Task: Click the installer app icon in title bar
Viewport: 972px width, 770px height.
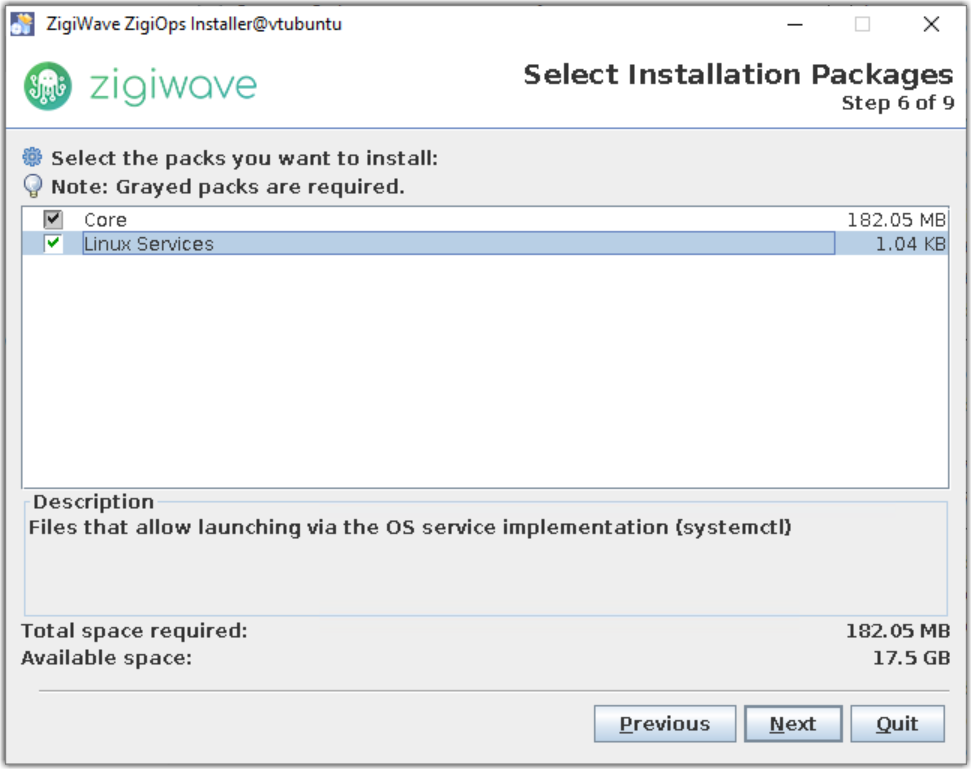Action: pos(22,24)
